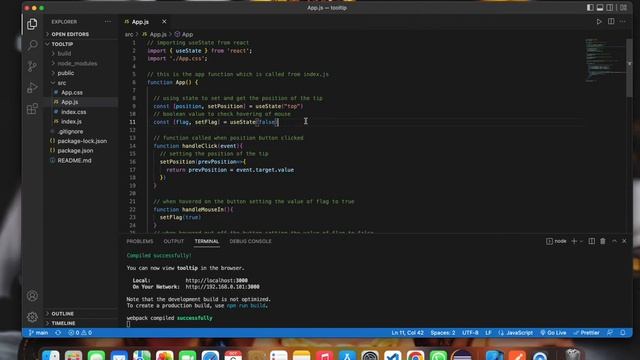This screenshot has width=640, height=360.
Task: Open localhost:3000 link in terminal
Action: [216, 280]
